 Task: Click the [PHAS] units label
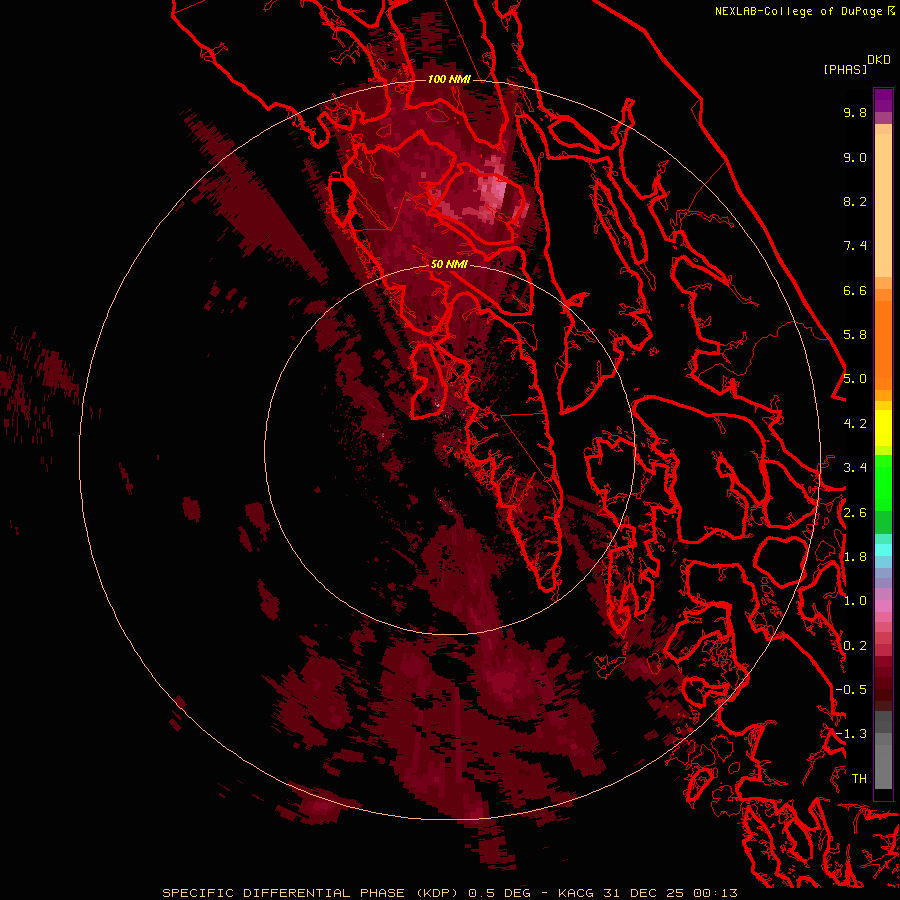click(x=845, y=70)
